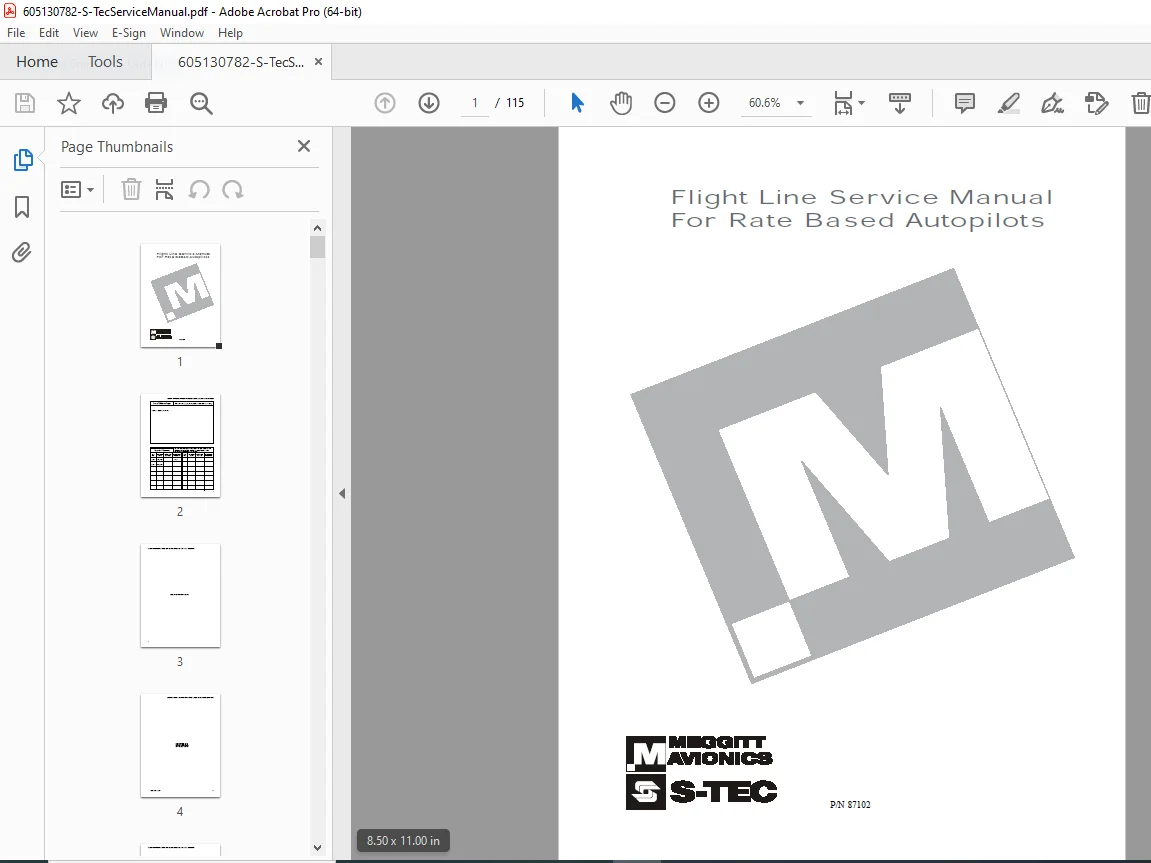
Task: Switch to the Tools tab
Action: tap(105, 62)
